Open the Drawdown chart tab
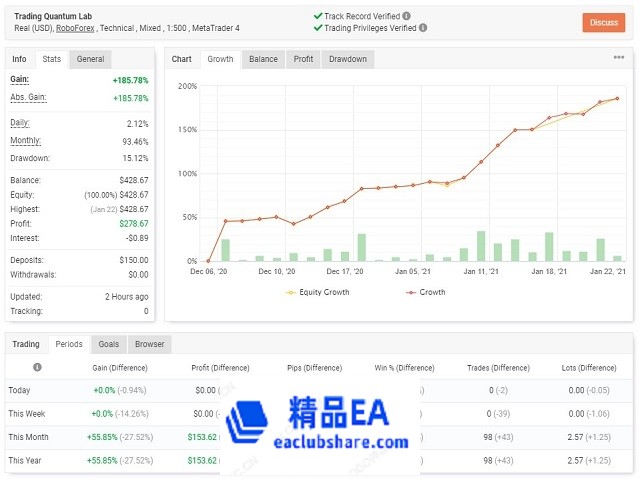The height and width of the screenshot is (480, 640). click(347, 59)
